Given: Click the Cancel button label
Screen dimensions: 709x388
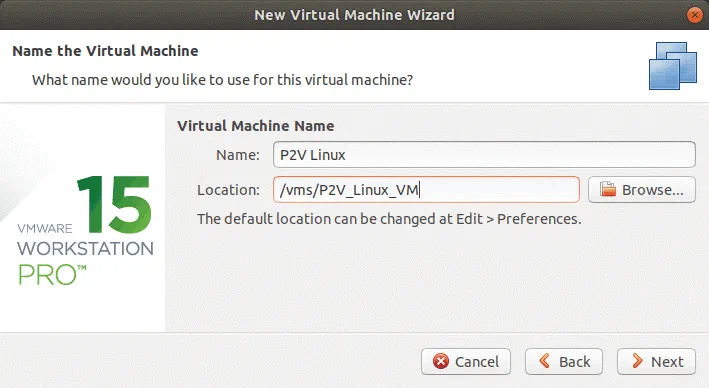Looking at the screenshot, I should pos(477,362).
